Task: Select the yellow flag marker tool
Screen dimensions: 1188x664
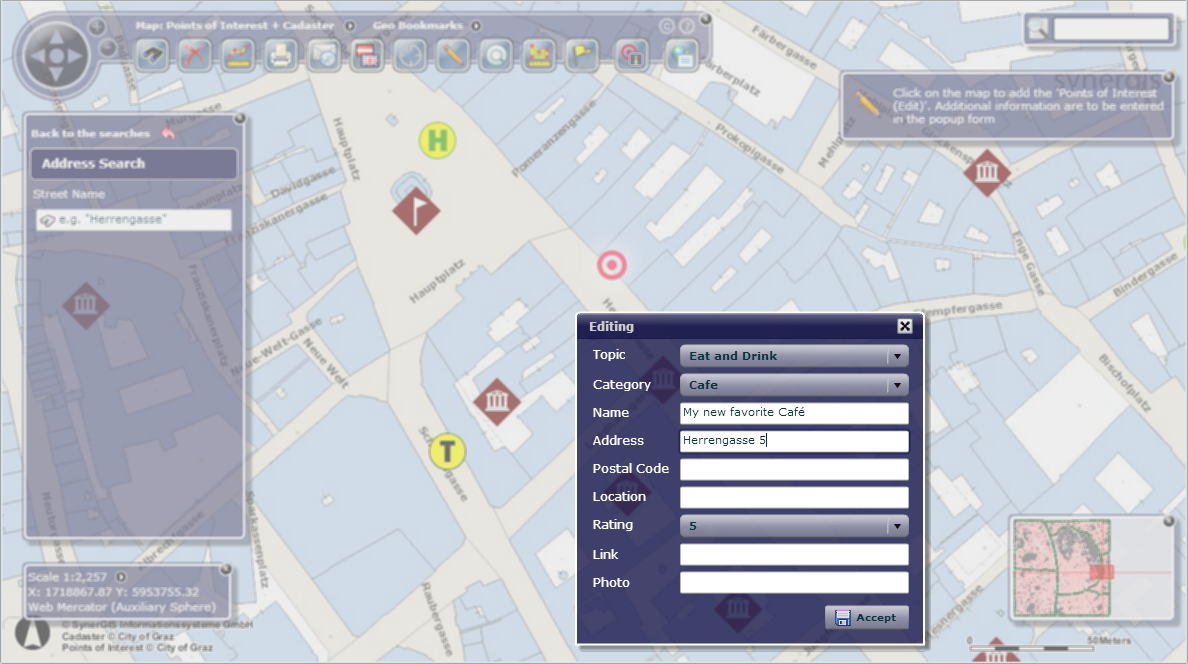Action: (582, 55)
